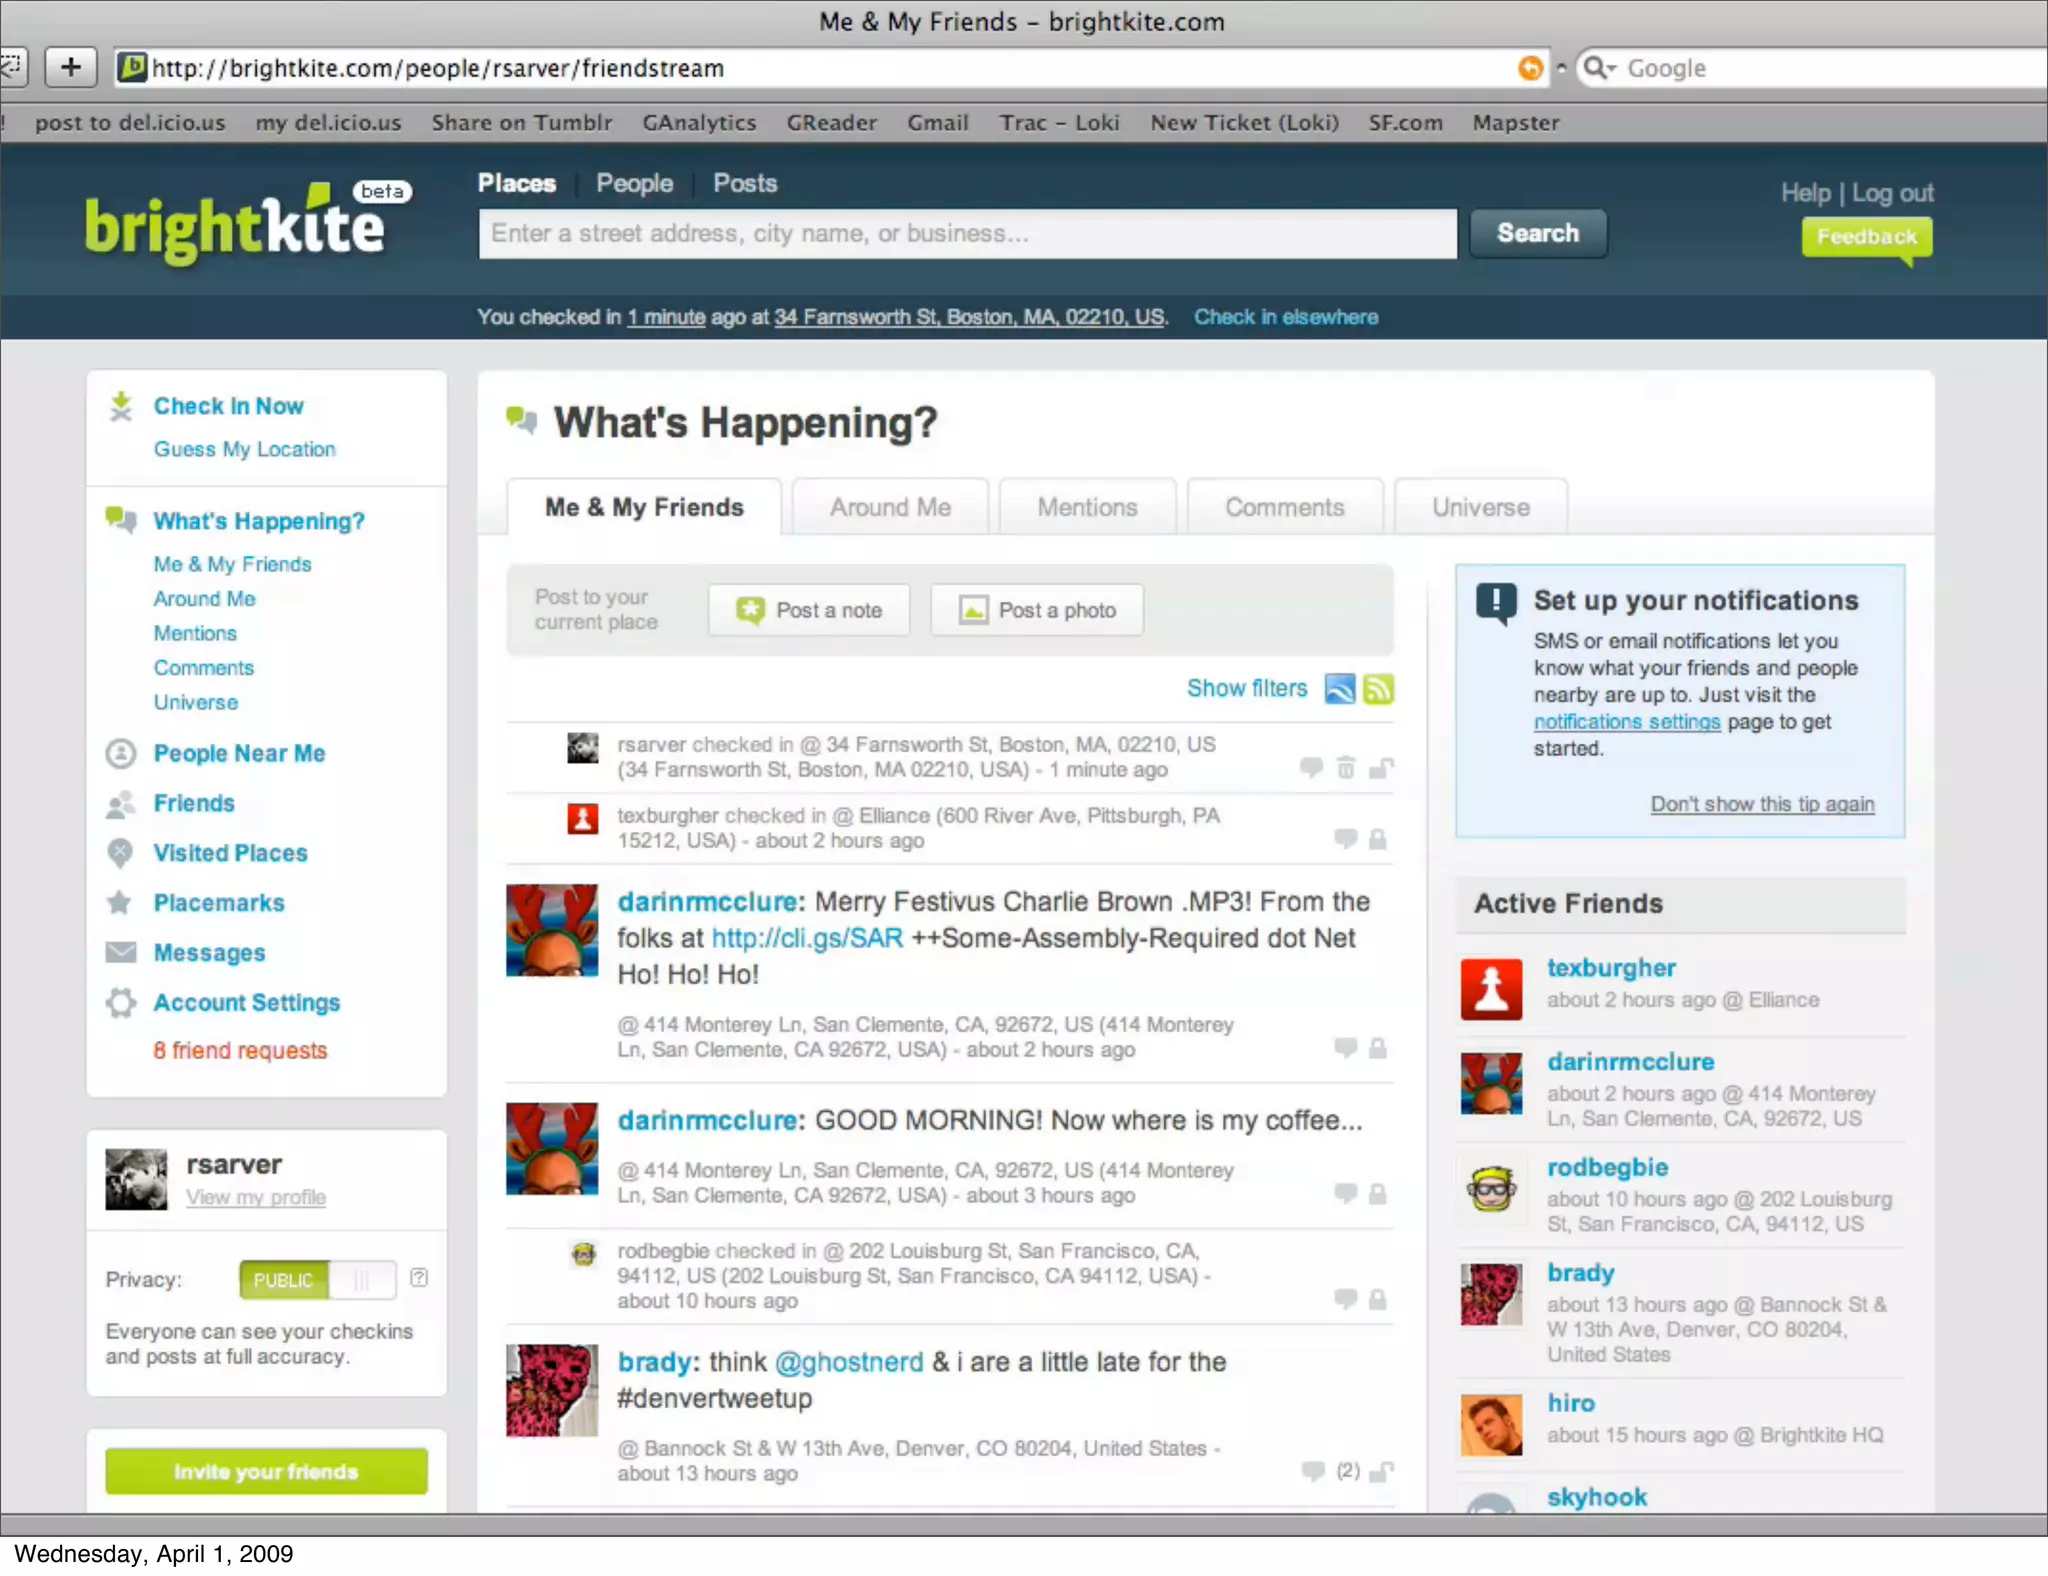Comment on rodbegbie Louisburg checkin
Screen dimensions: 2048x1576
click(1346, 1299)
